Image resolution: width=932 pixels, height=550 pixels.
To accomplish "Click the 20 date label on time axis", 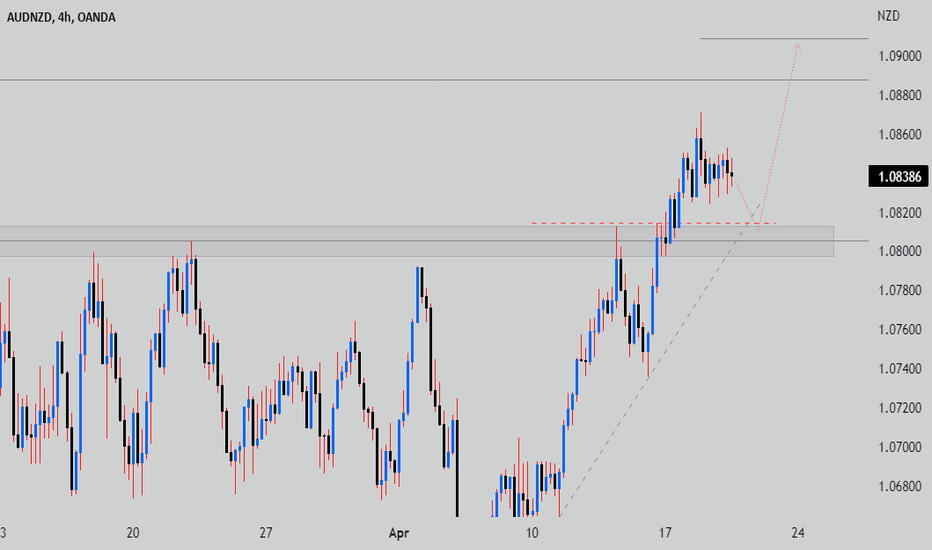I will pos(133,533).
